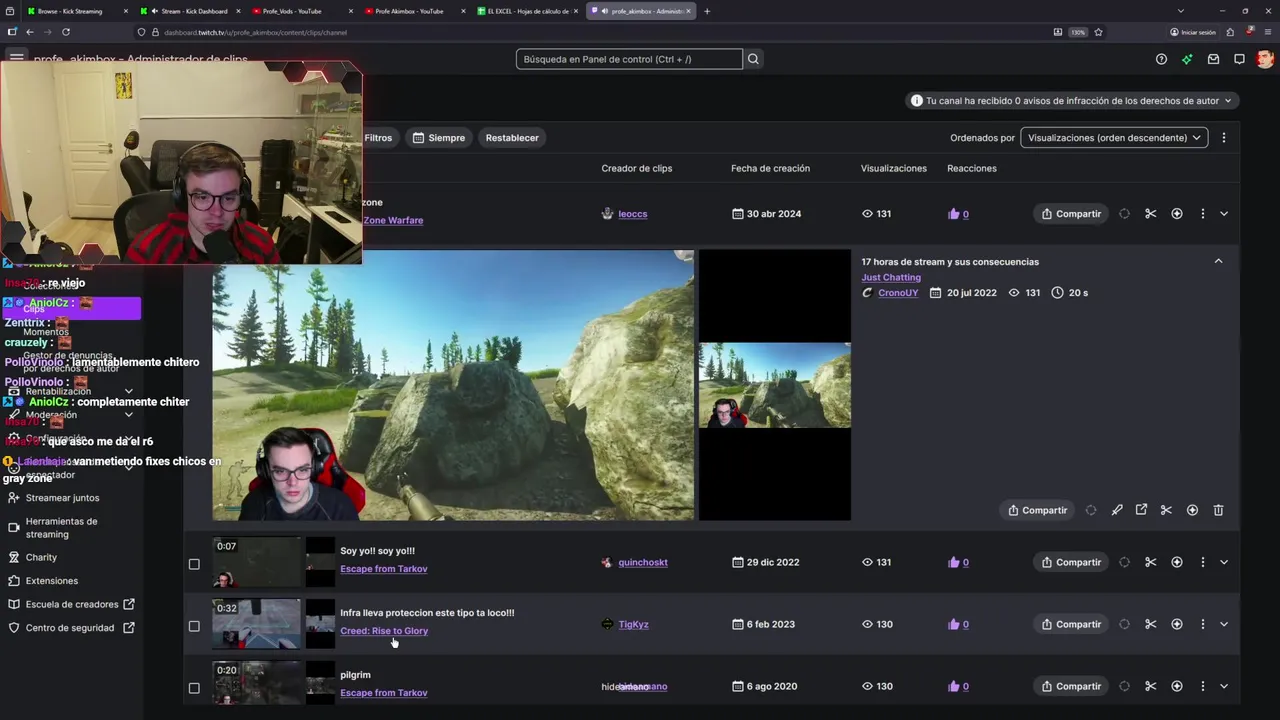Image resolution: width=1280 pixels, height=720 pixels.
Task: Click scissors icon in quinchoskt row
Action: (x=1150, y=562)
